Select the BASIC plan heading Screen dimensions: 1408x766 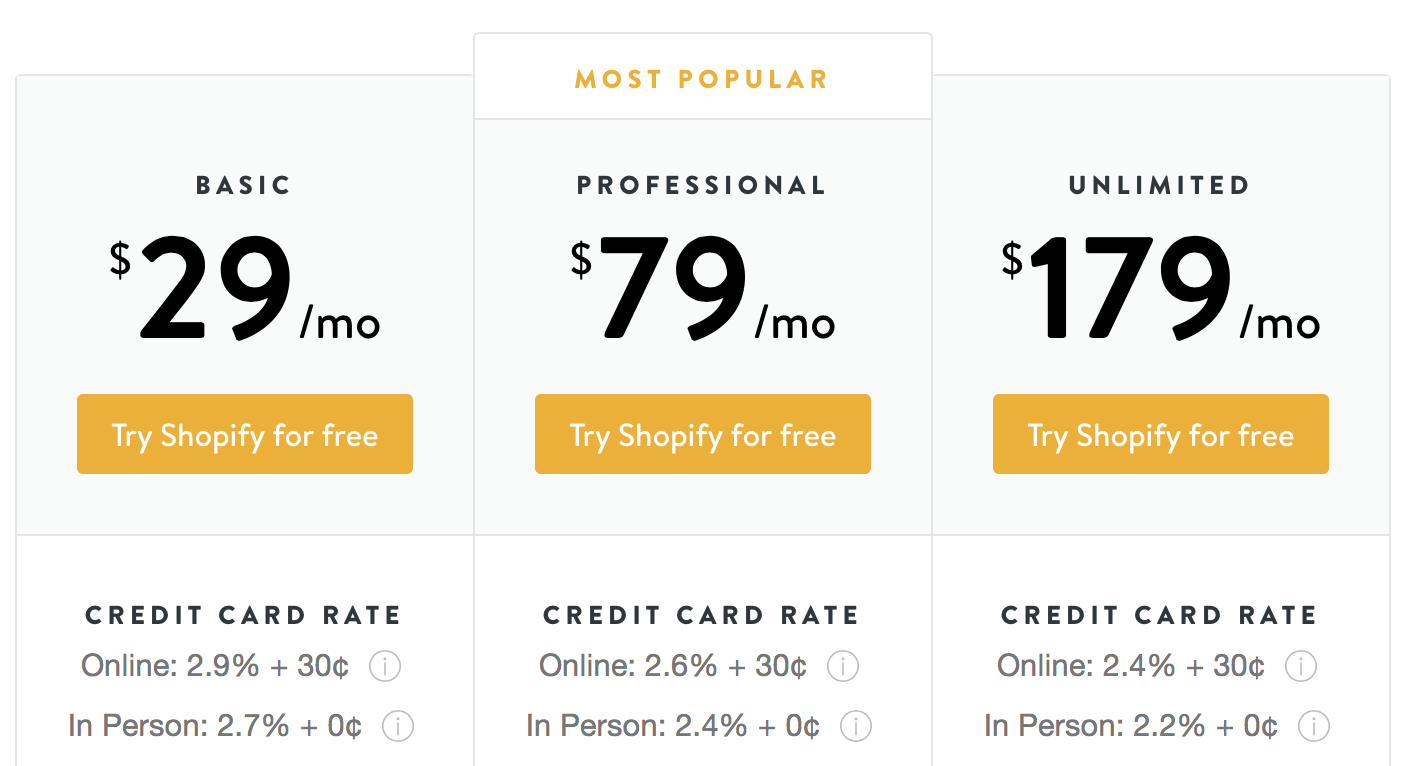[244, 185]
